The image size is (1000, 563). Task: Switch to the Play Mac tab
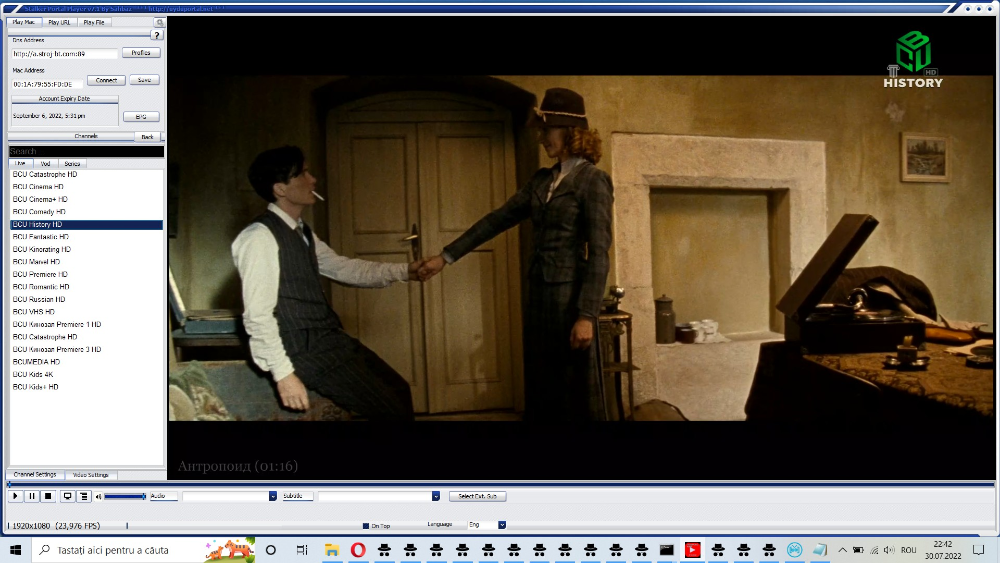[24, 22]
